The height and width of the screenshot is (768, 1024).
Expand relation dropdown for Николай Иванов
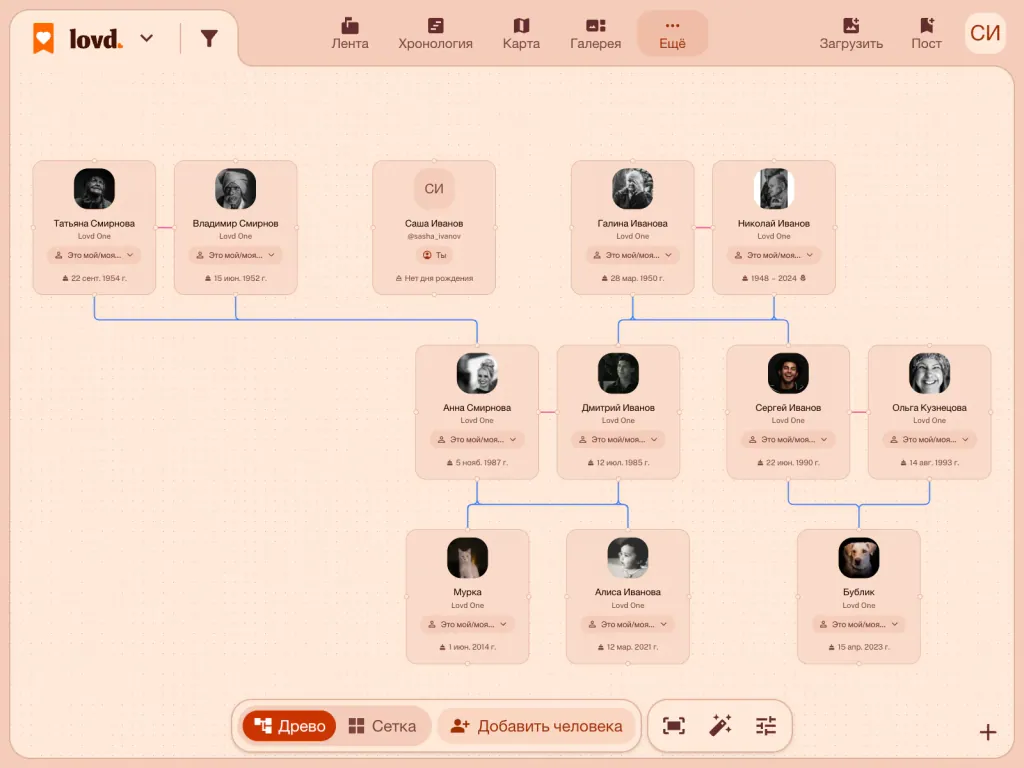pyautogui.click(x=774, y=255)
